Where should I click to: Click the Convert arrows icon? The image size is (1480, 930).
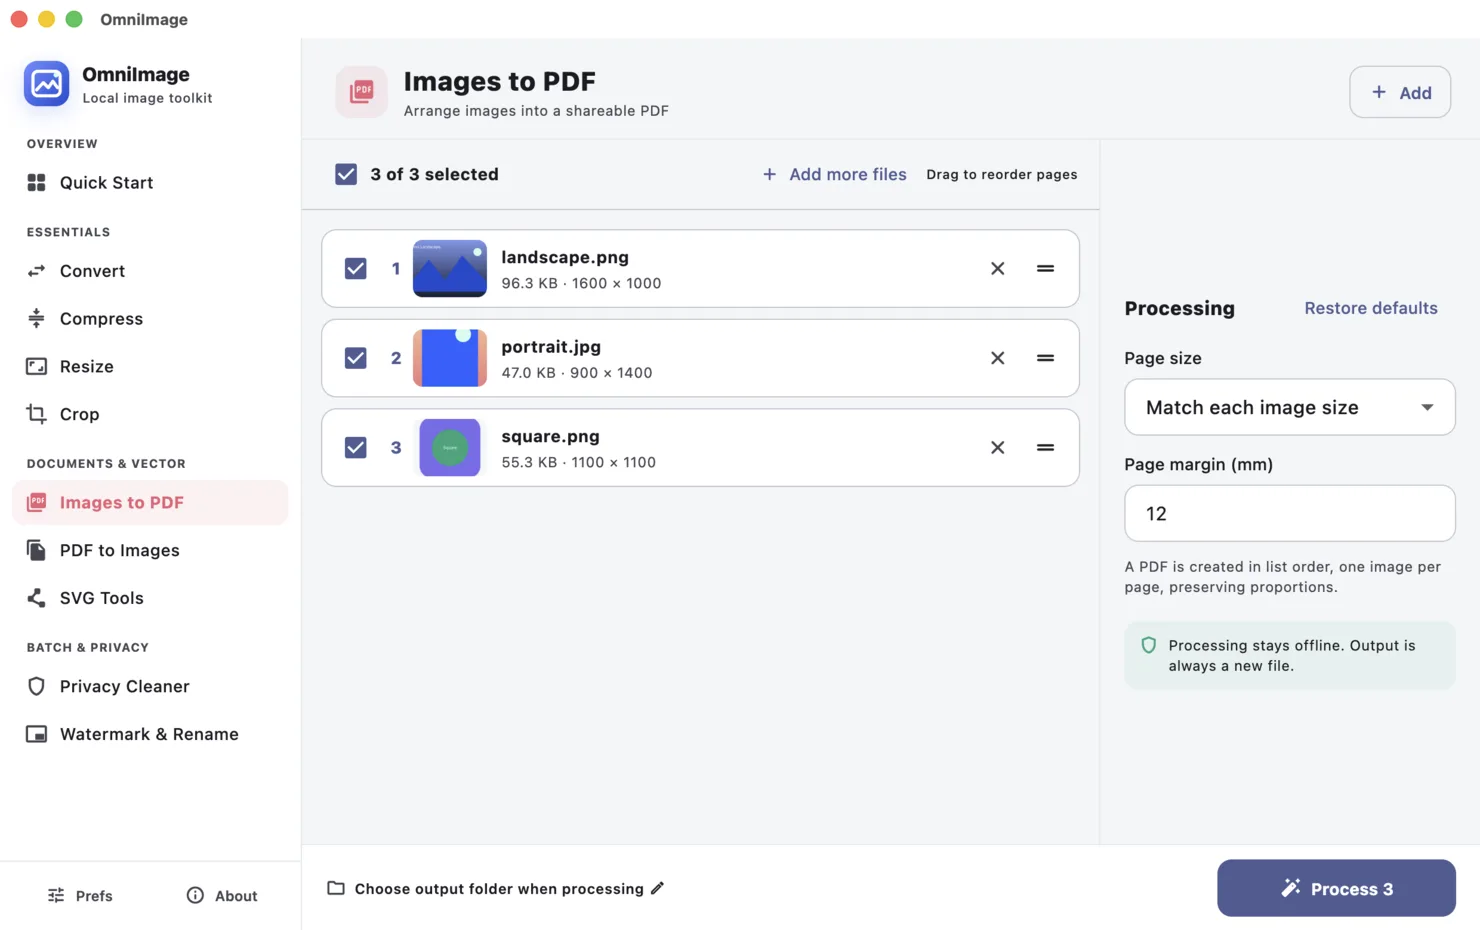[x=36, y=271]
